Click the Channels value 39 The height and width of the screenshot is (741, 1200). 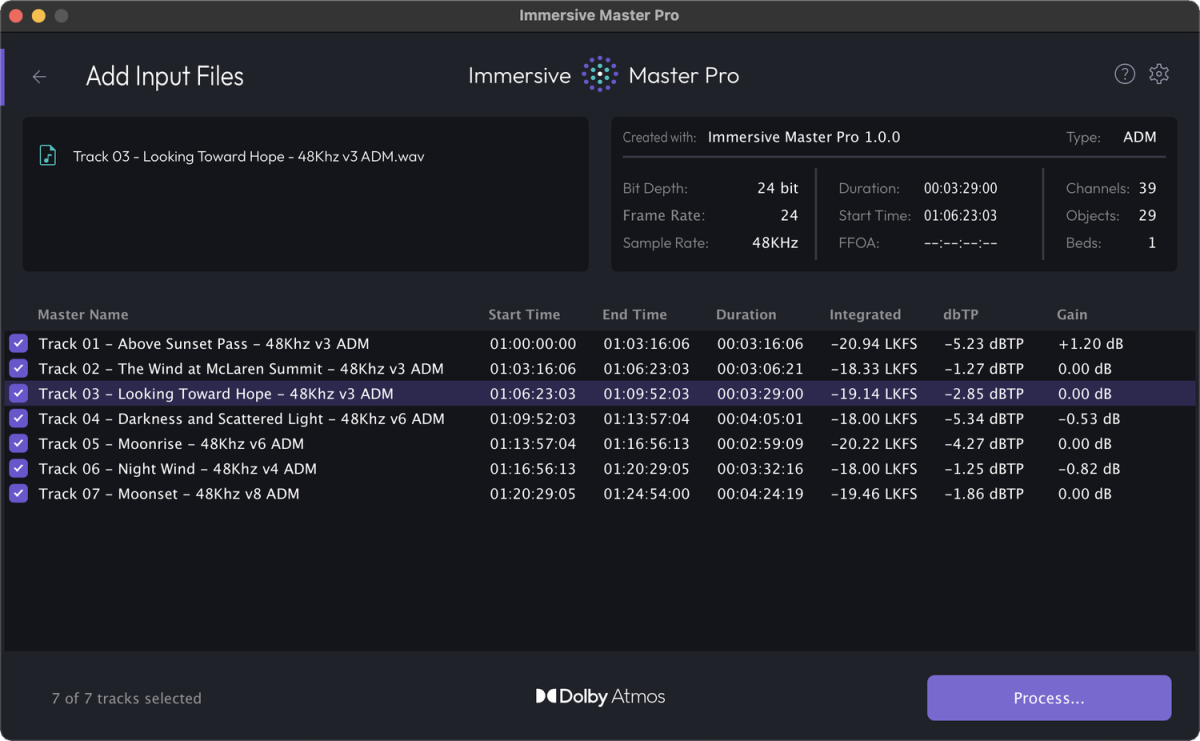click(x=1147, y=188)
